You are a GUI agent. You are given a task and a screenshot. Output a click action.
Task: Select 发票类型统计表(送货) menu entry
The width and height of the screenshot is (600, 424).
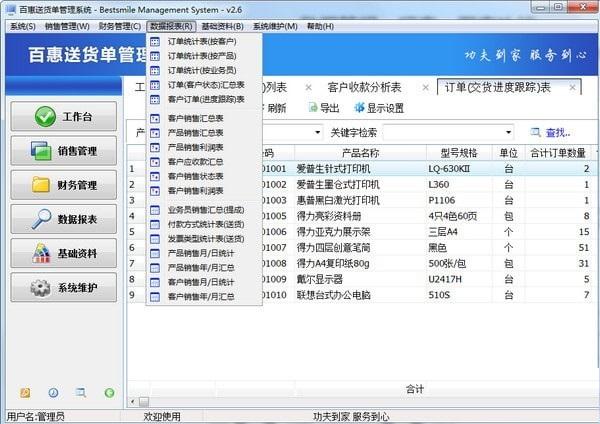(206, 239)
